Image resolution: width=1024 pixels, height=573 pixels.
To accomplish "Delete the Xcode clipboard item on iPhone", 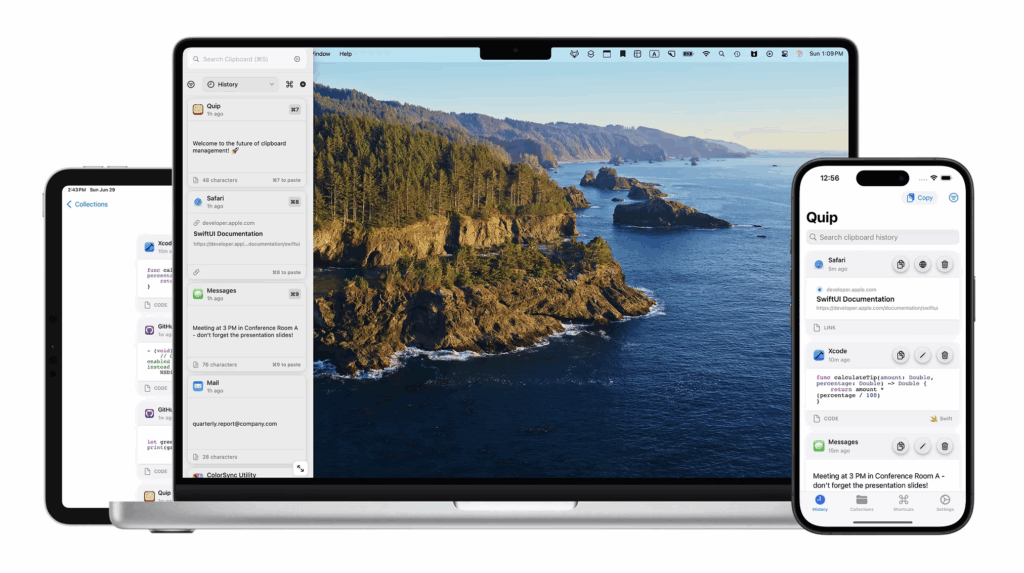I will point(945,355).
